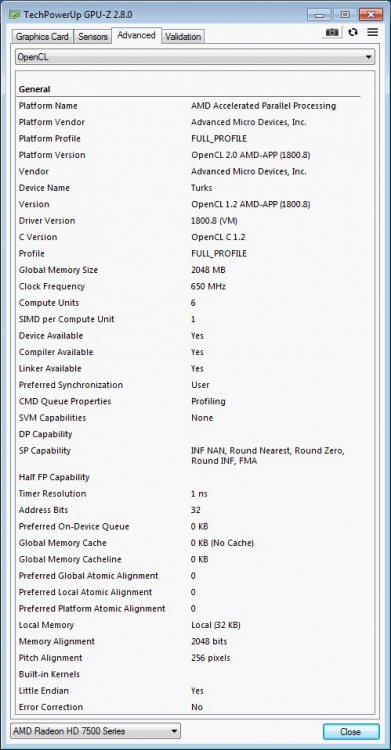The height and width of the screenshot is (750, 391).
Task: Open the AMD Radeon HD 7500 Series selector
Action: pos(96,731)
